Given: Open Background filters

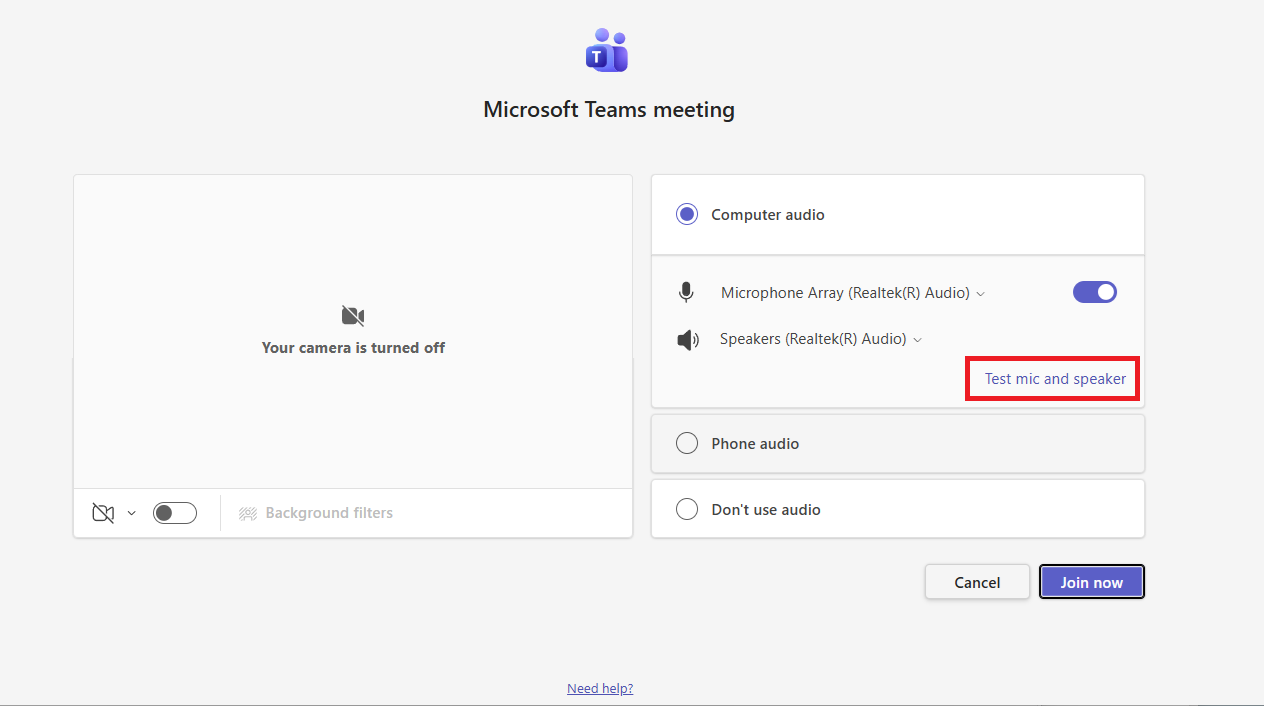Looking at the screenshot, I should [x=316, y=513].
